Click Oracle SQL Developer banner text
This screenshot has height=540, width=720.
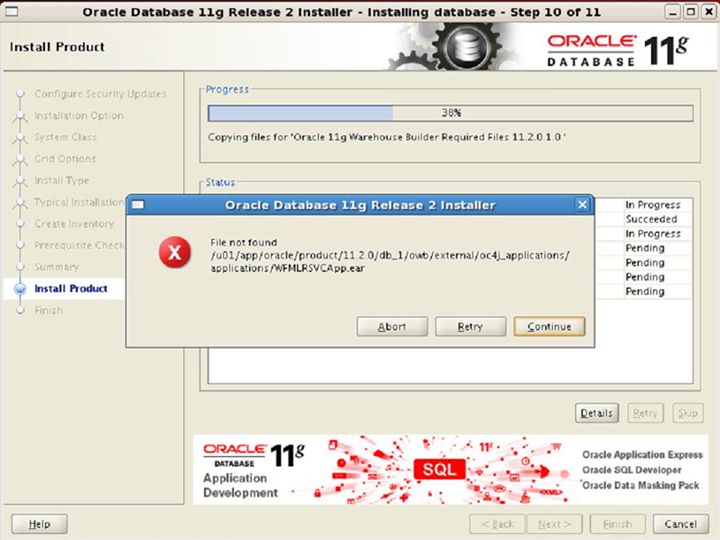pos(632,470)
